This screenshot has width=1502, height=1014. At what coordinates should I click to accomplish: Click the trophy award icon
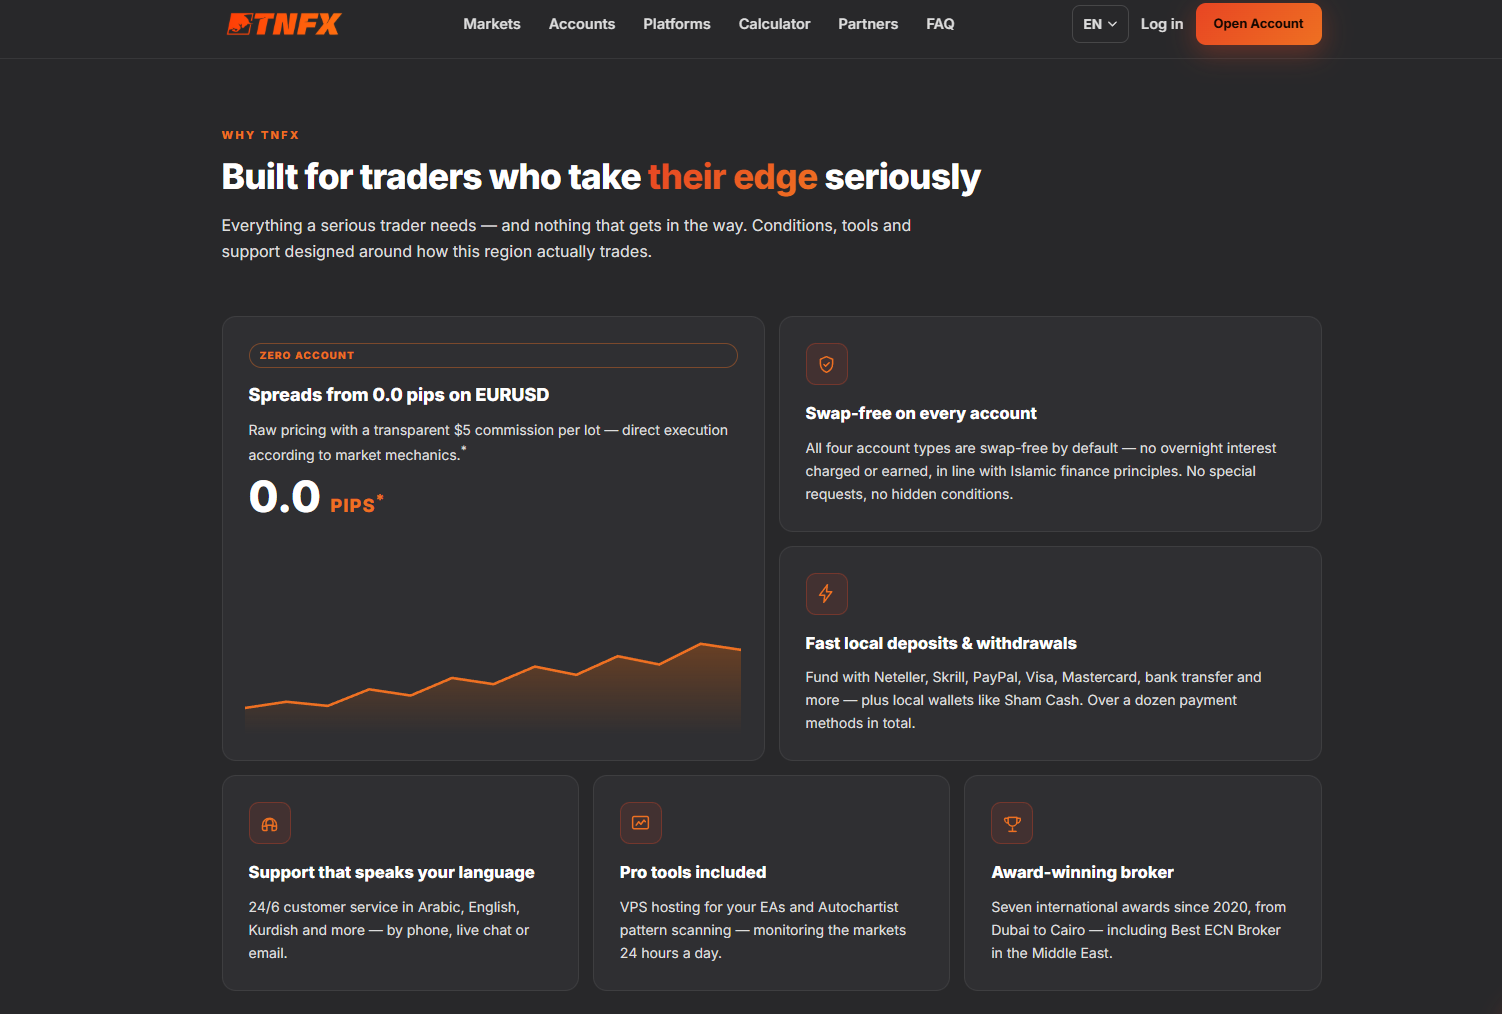pyautogui.click(x=1012, y=823)
